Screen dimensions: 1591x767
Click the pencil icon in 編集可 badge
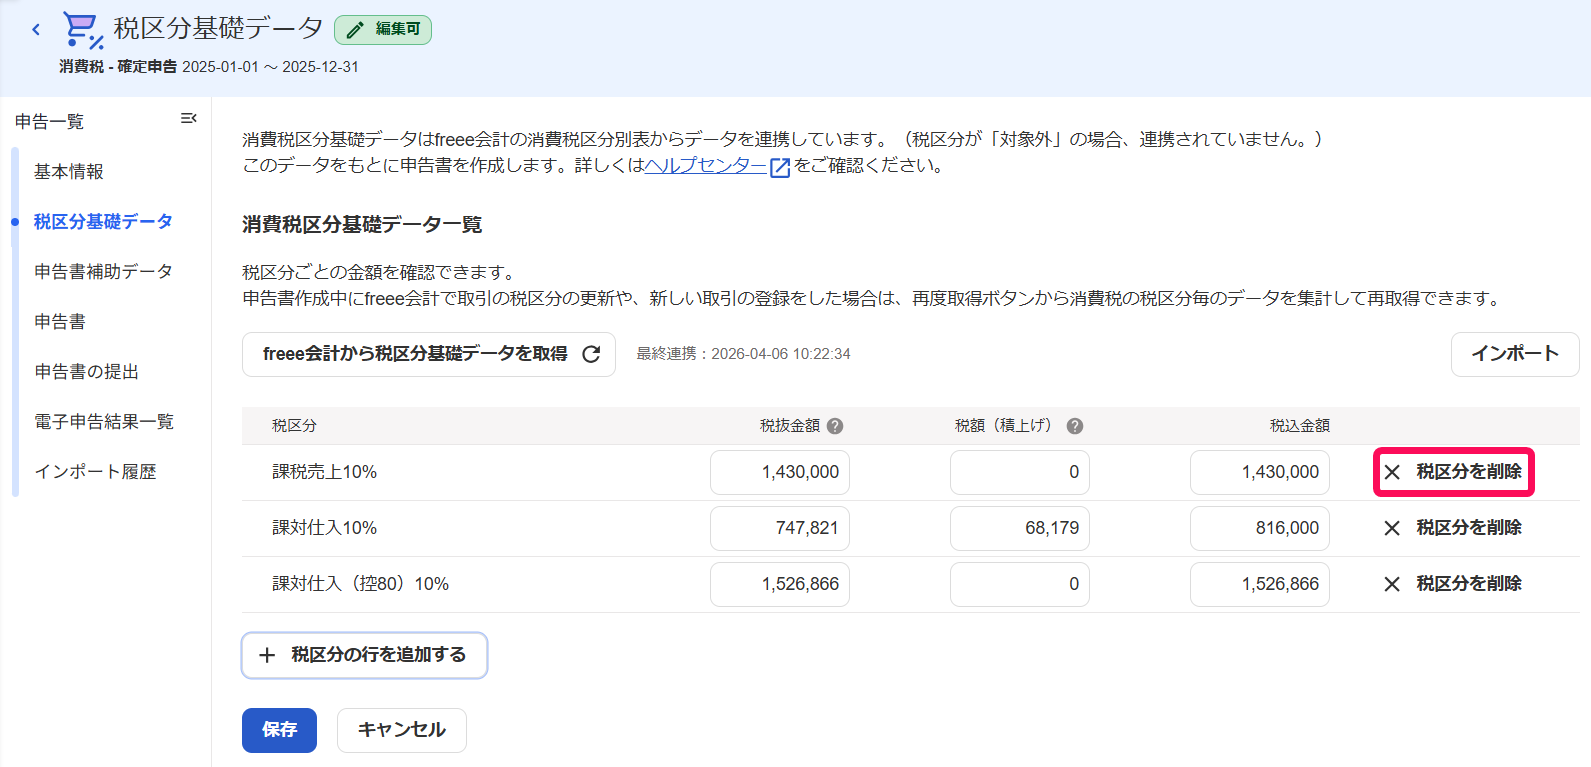tap(354, 30)
